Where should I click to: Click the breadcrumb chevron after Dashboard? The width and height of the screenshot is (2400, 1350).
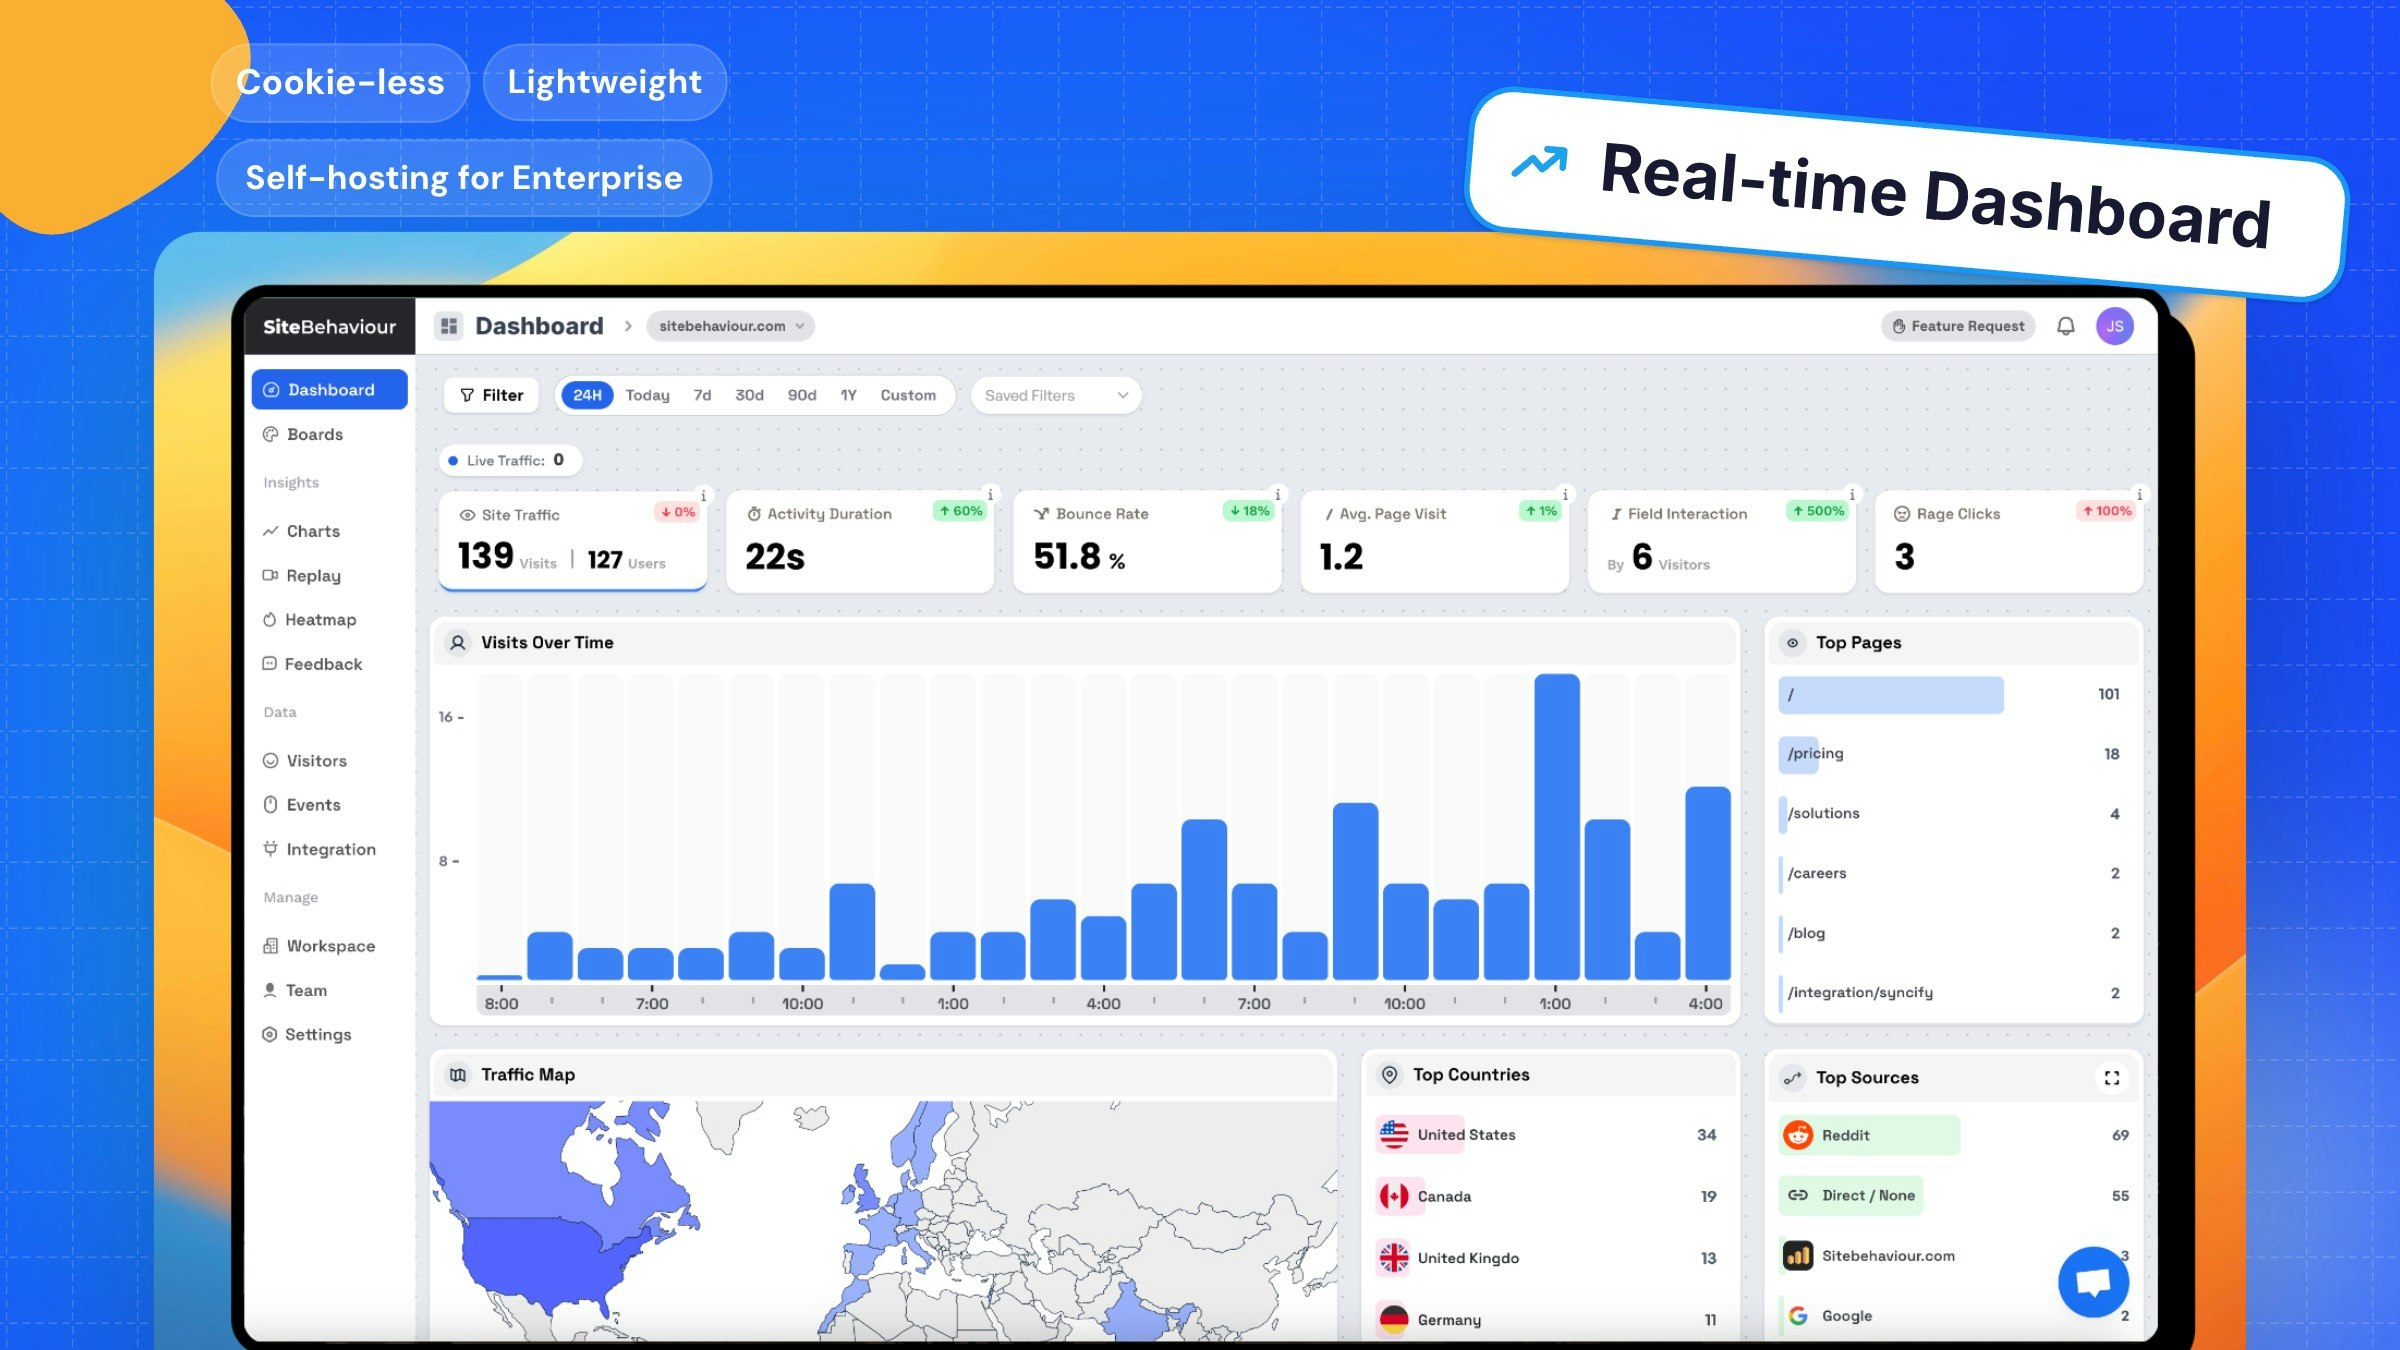[x=628, y=326]
